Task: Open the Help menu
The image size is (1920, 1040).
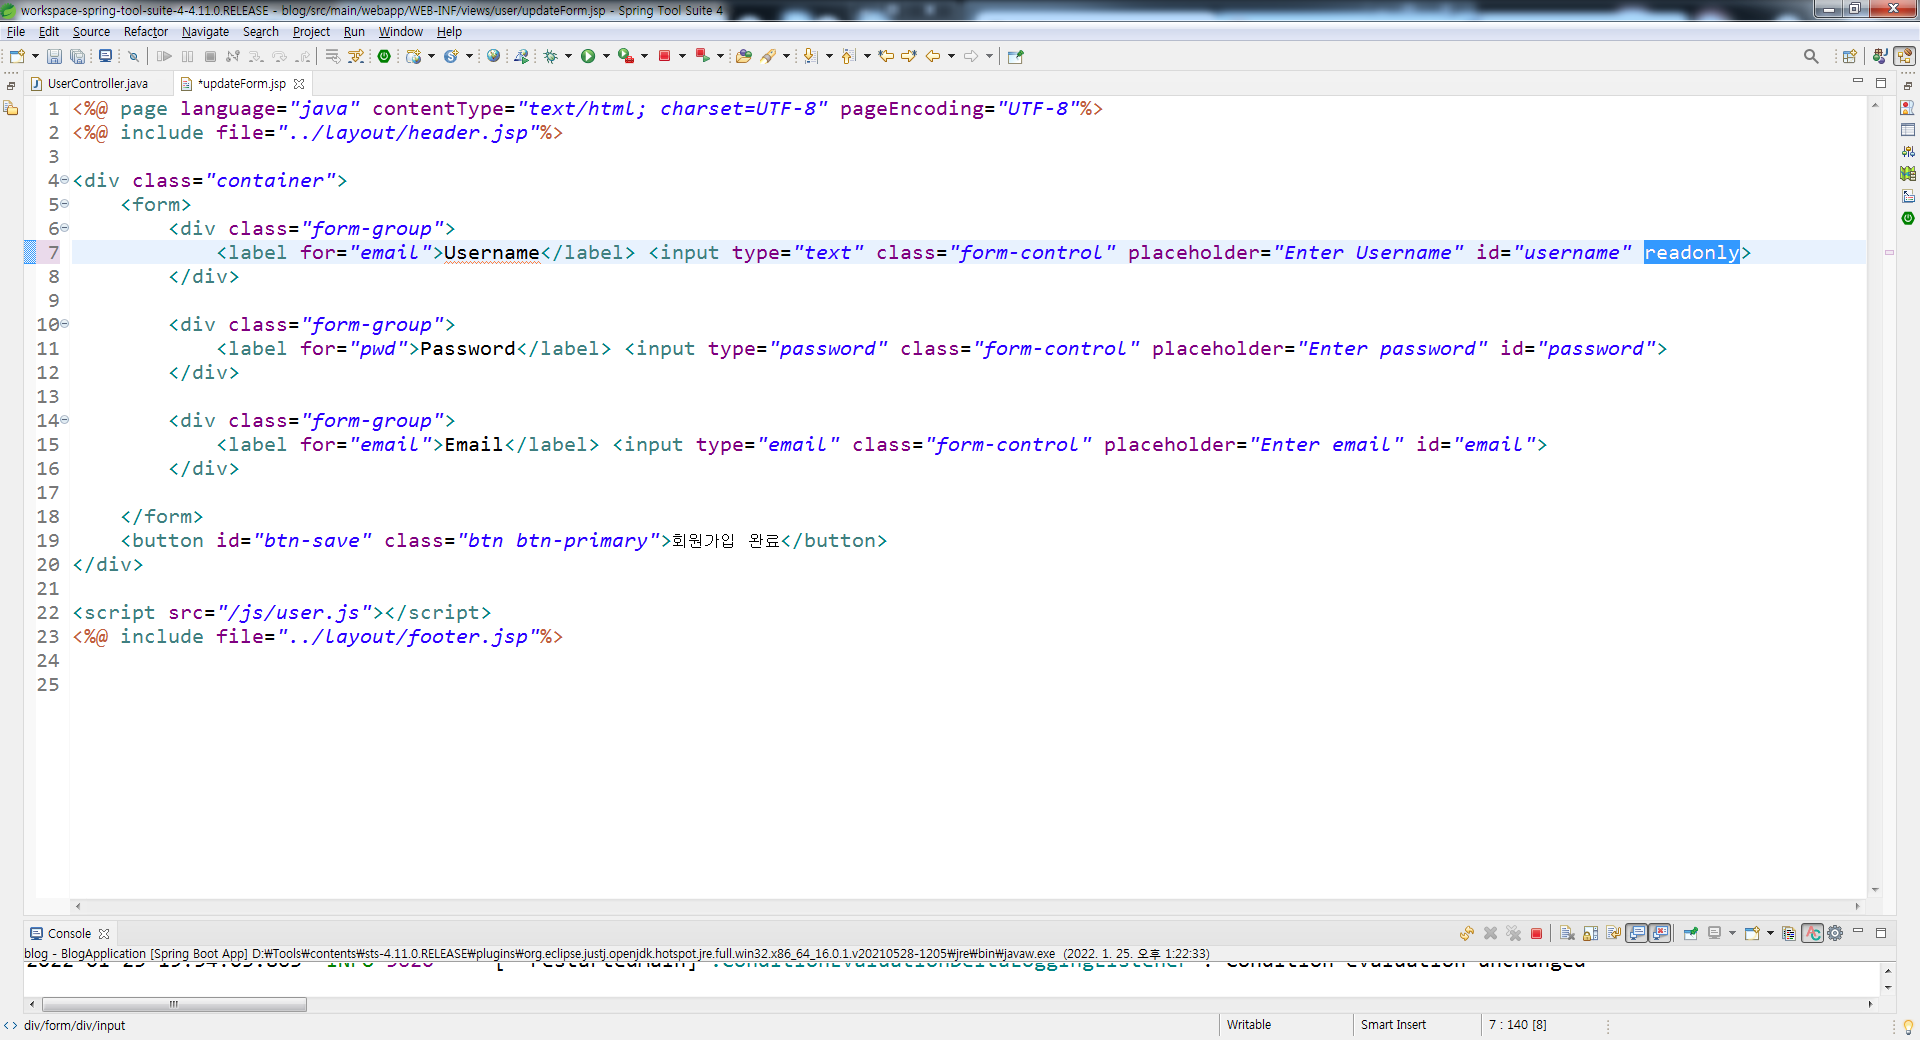Action: pos(449,32)
